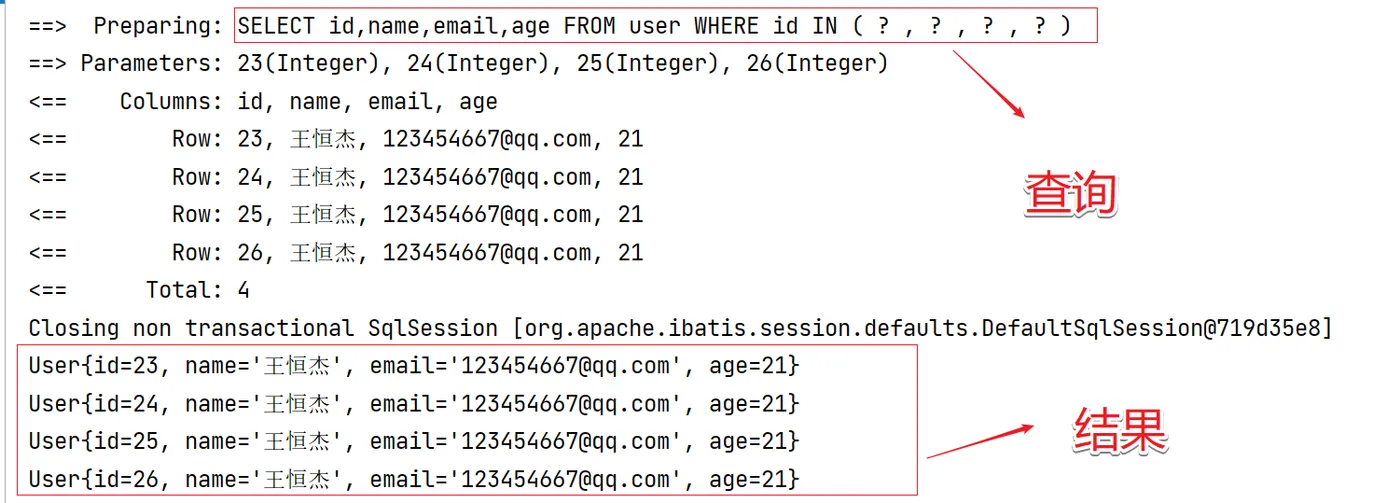
Task: Click the "Total: 4" line
Action: (x=197, y=291)
